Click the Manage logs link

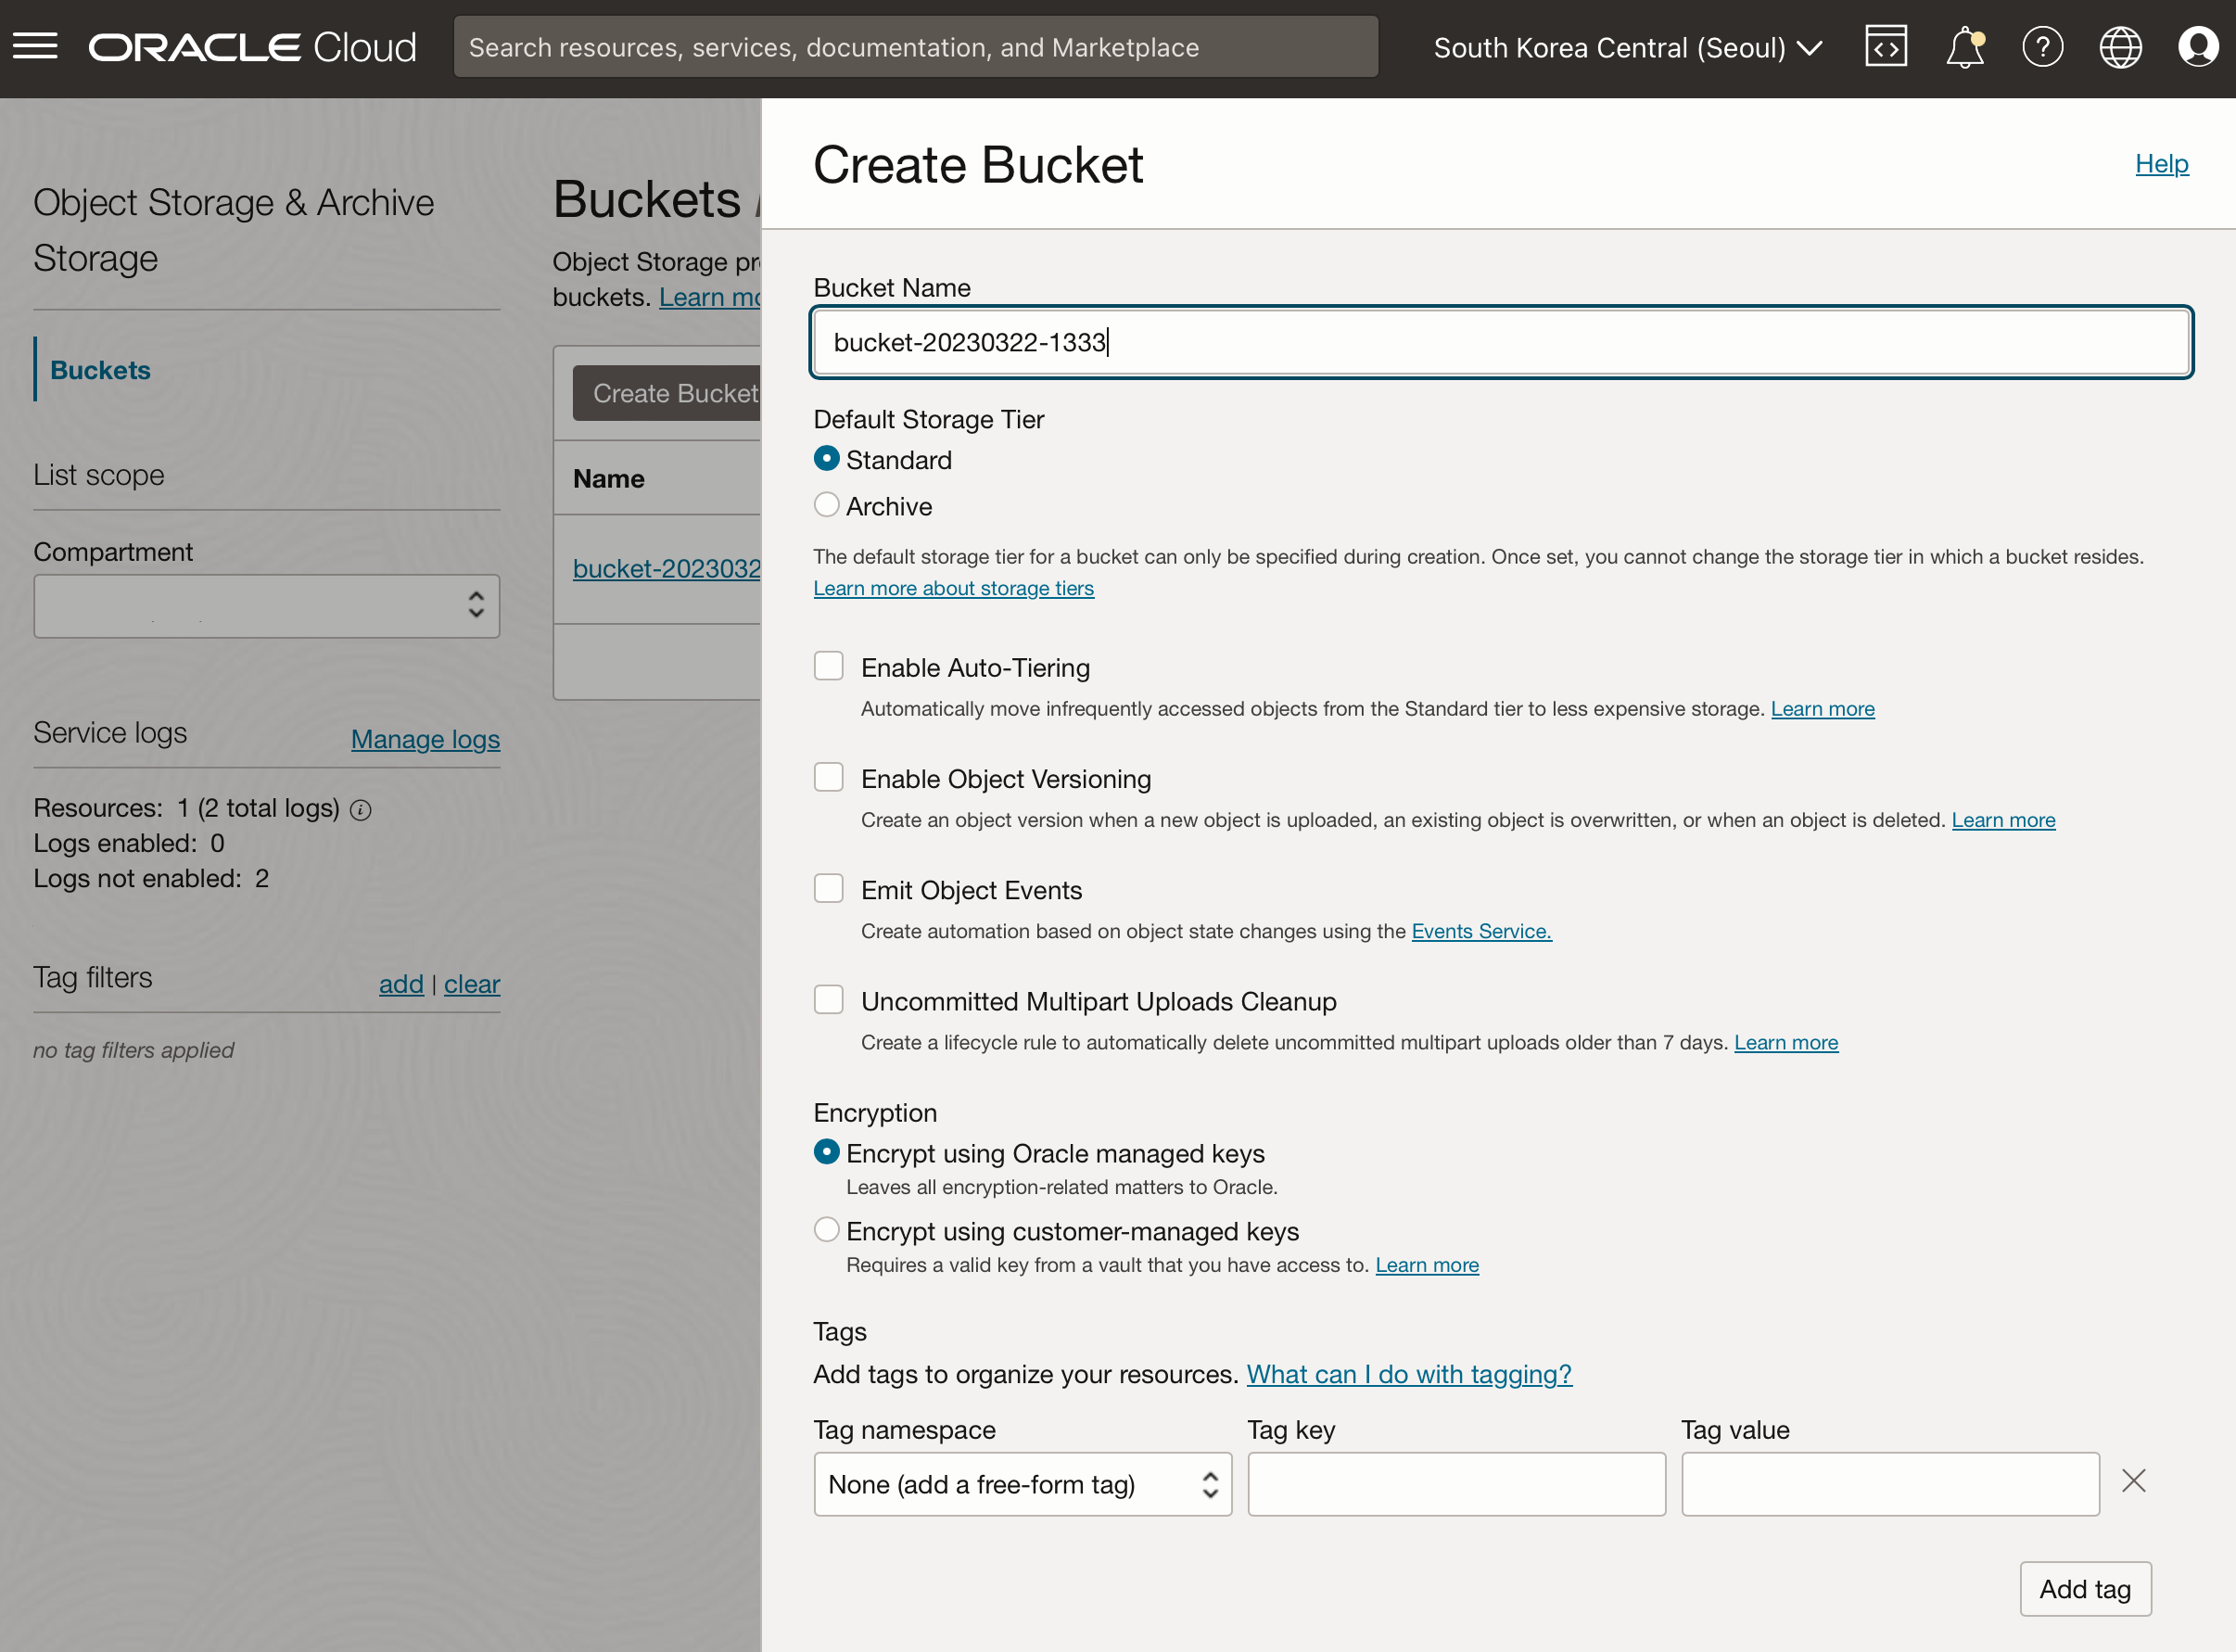click(425, 739)
